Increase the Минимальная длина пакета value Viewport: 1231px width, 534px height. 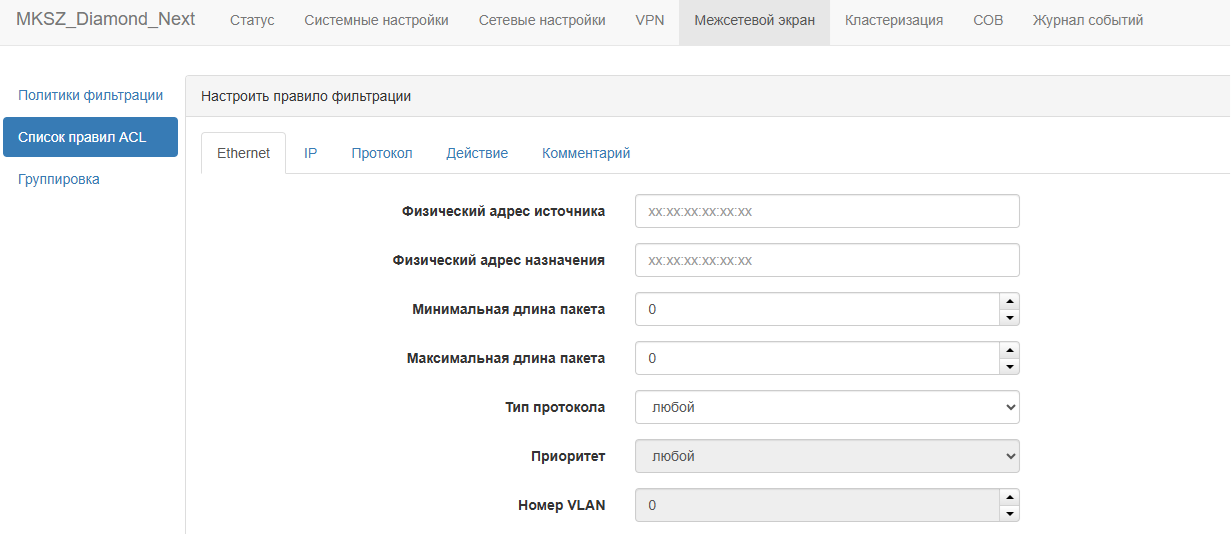(1009, 301)
